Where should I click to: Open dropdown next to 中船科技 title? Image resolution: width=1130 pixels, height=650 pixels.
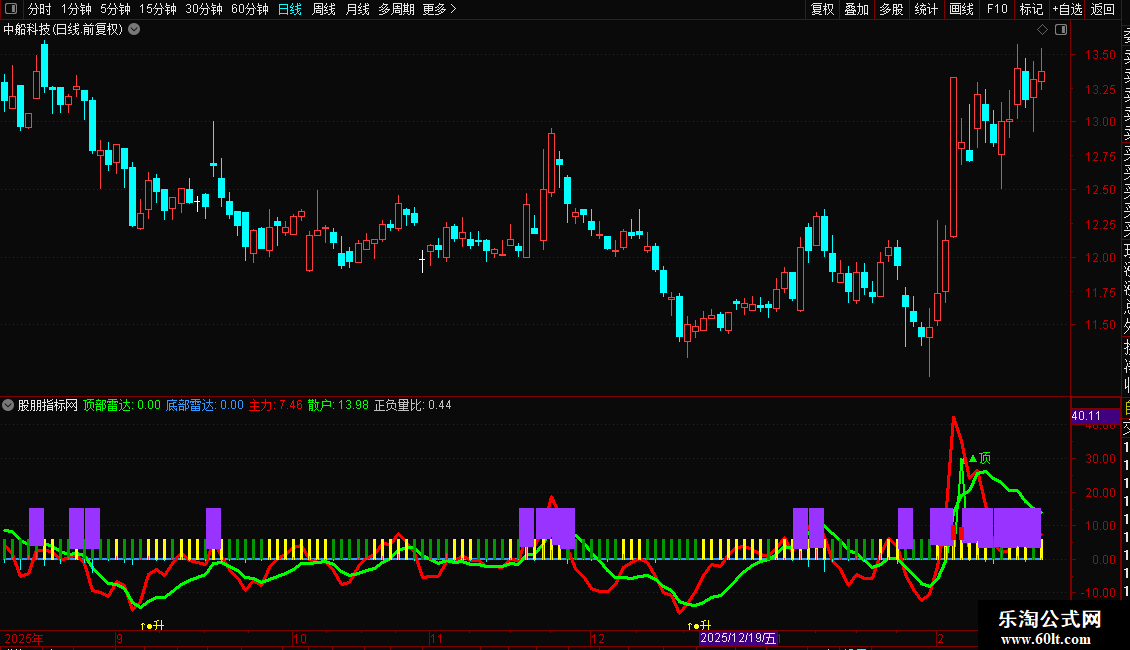click(x=134, y=30)
